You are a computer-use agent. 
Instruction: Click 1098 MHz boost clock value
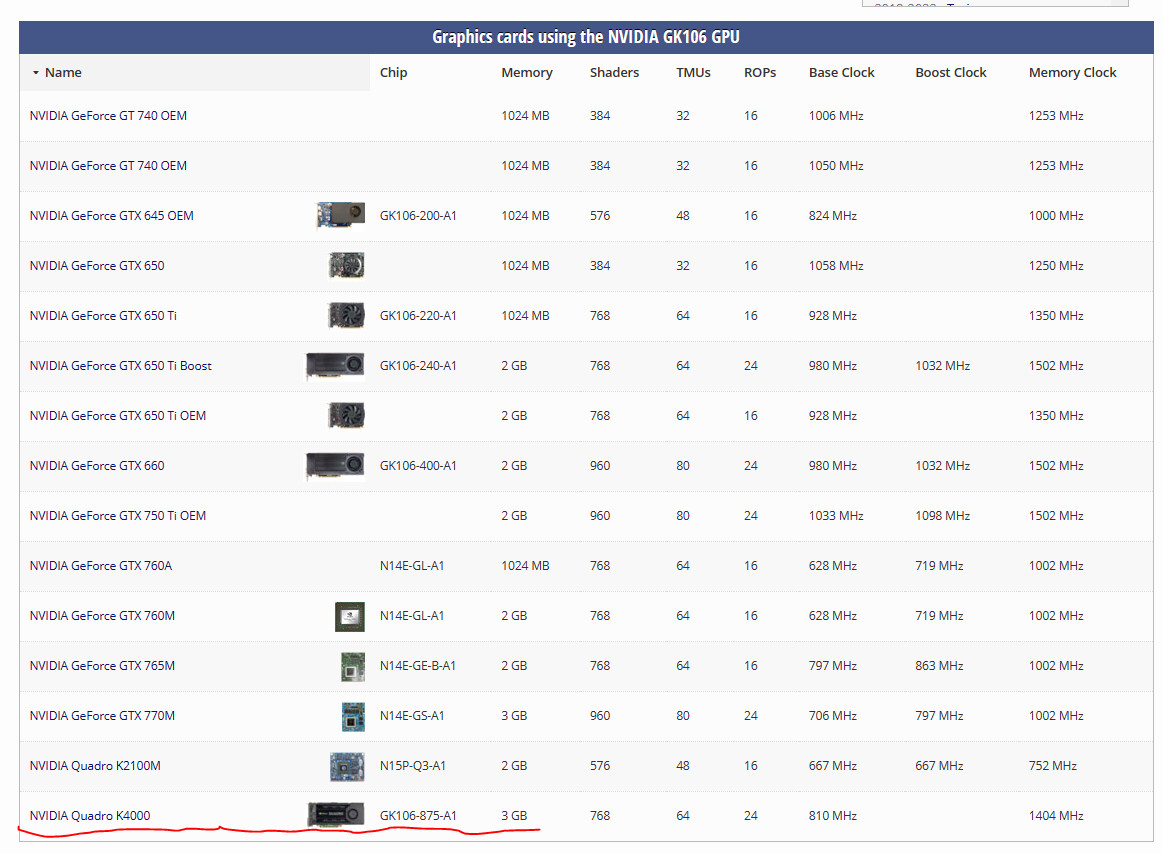tap(943, 516)
